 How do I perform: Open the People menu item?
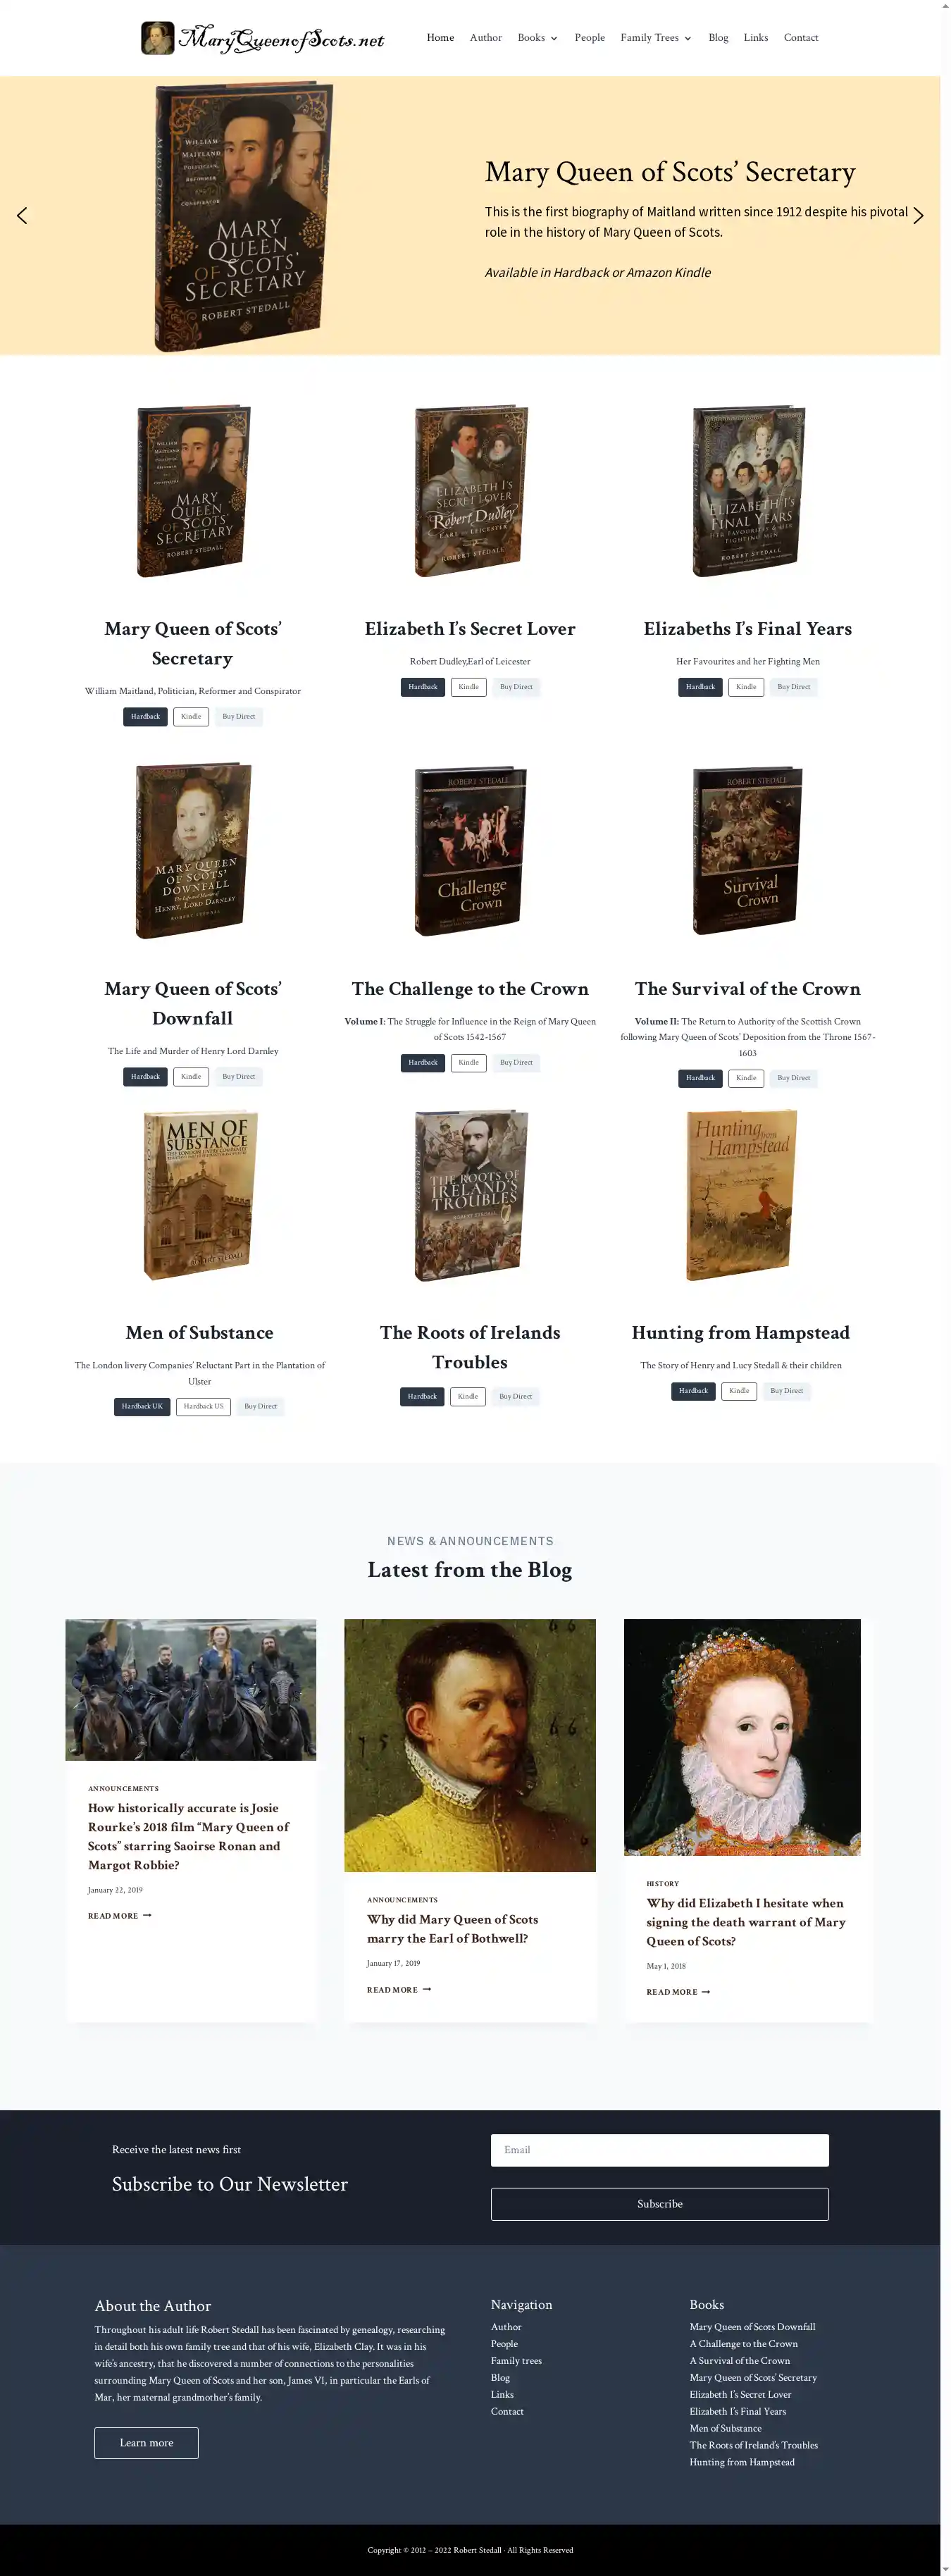coord(590,38)
